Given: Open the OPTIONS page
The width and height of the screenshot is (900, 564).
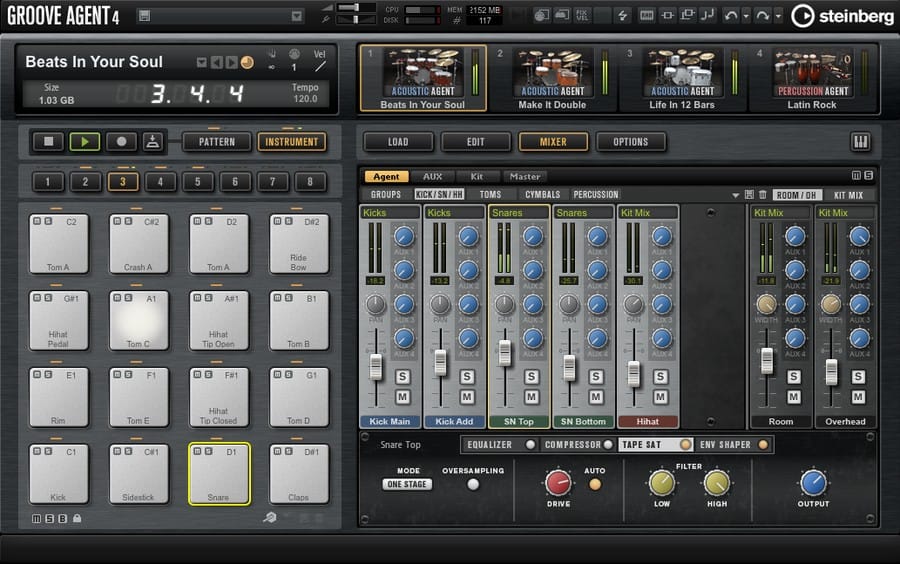Looking at the screenshot, I should coord(631,142).
